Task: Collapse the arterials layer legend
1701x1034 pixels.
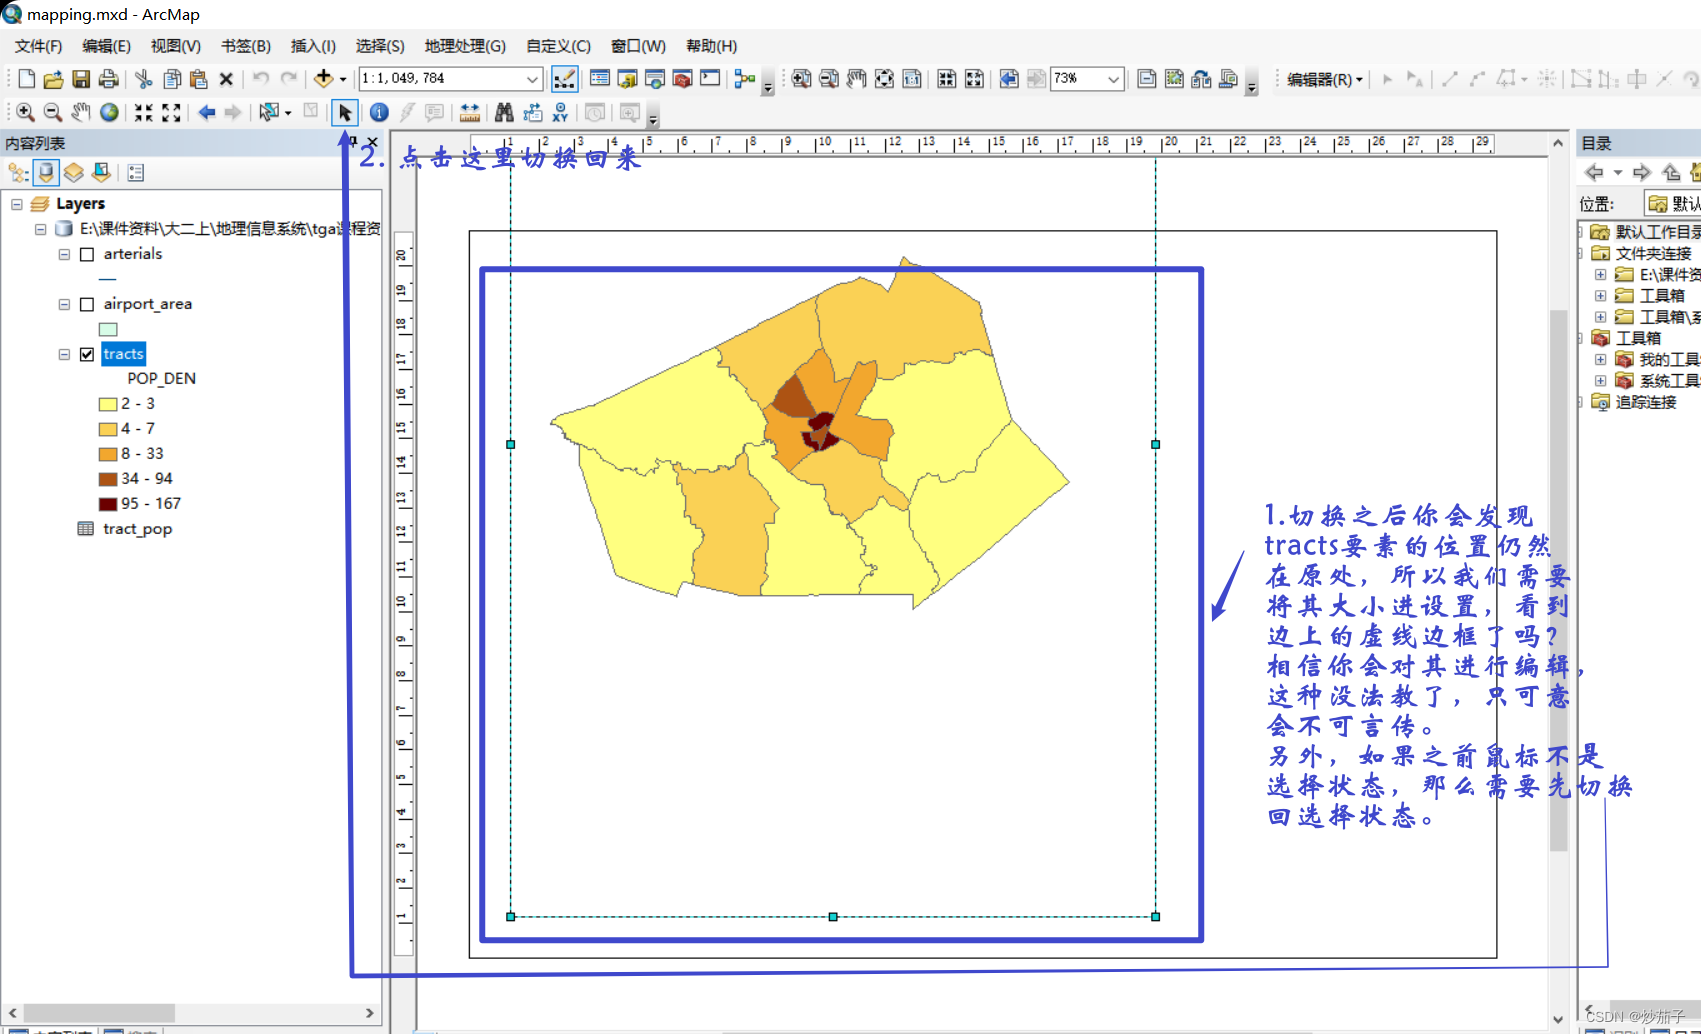Action: pyautogui.click(x=64, y=254)
